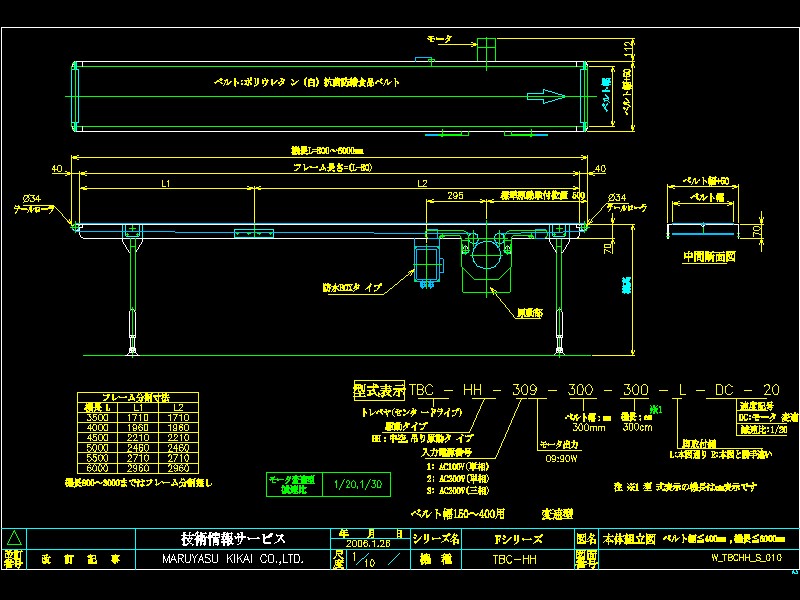The image size is (800, 600).
Task: Click the 1/10 scale value
Action: (x=363, y=560)
